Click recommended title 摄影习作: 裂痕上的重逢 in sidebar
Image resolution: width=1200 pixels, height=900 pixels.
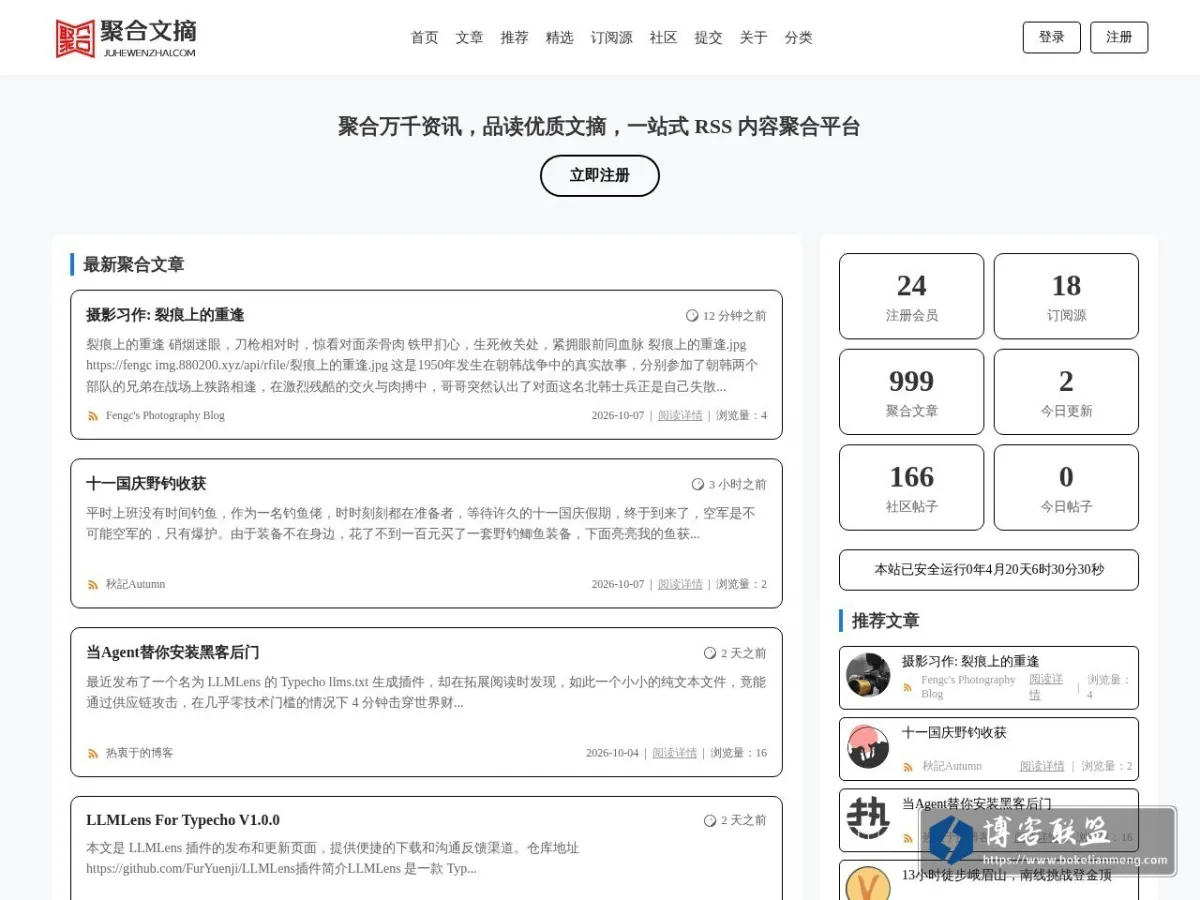click(970, 661)
